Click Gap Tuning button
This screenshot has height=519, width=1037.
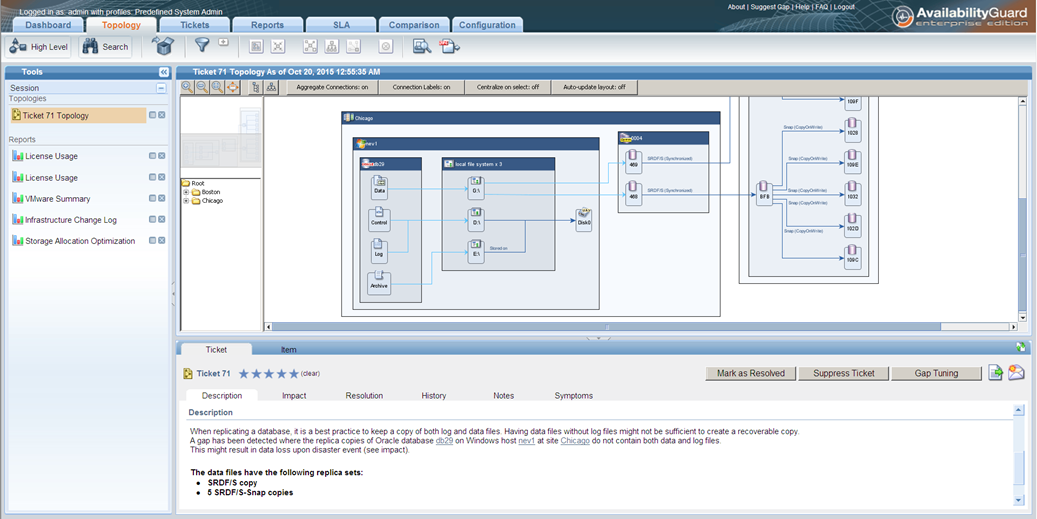tap(936, 373)
